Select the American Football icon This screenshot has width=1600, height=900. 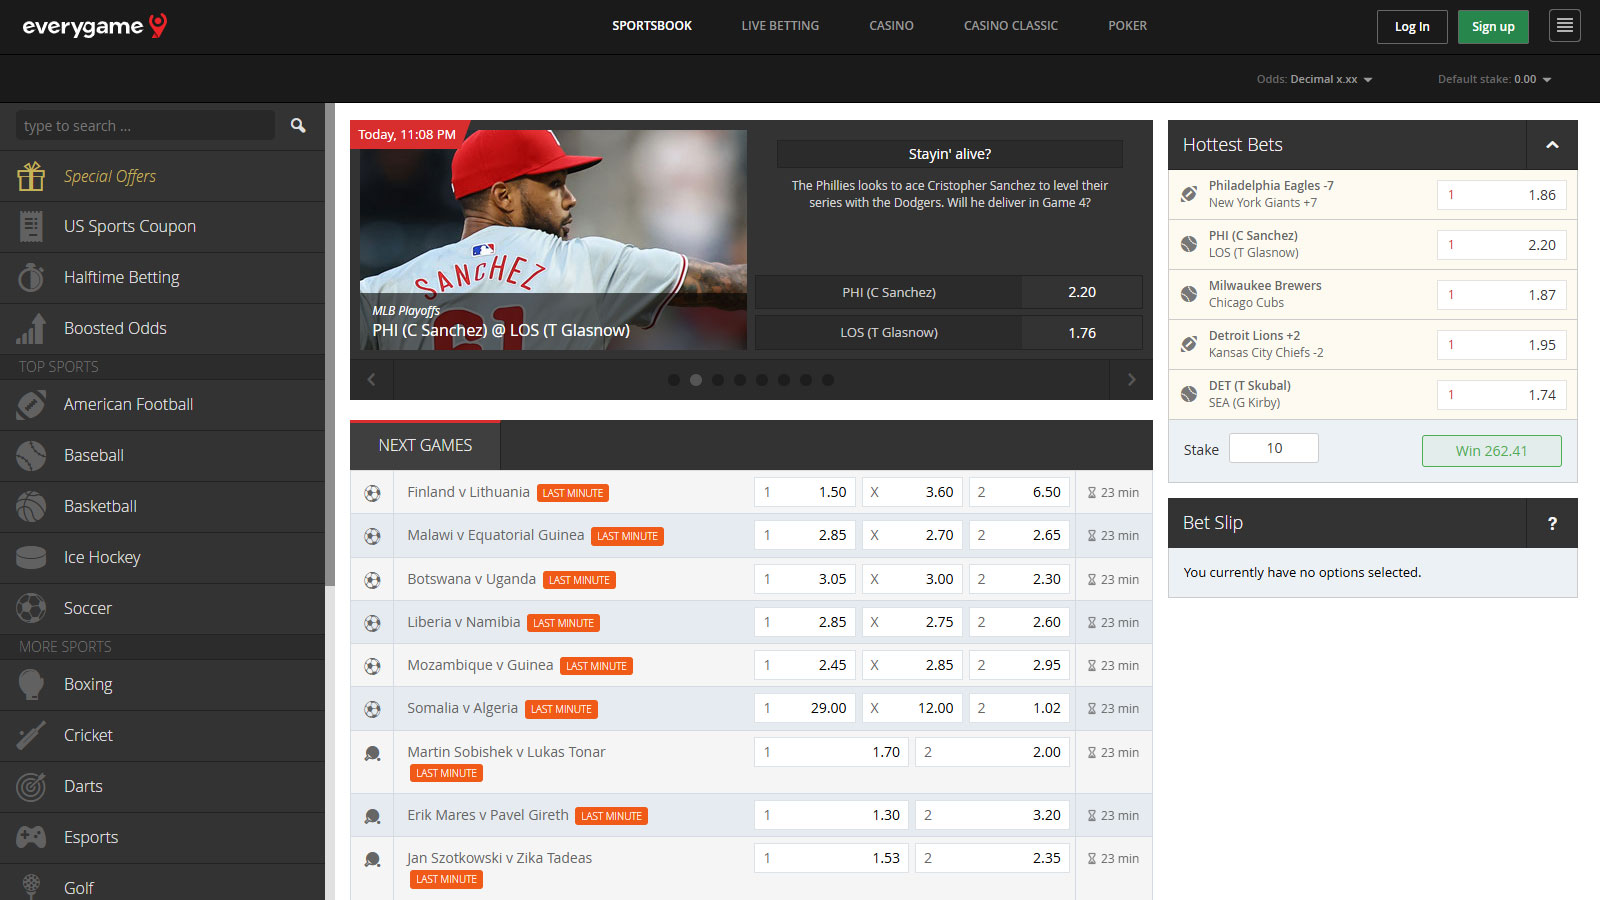coord(31,405)
